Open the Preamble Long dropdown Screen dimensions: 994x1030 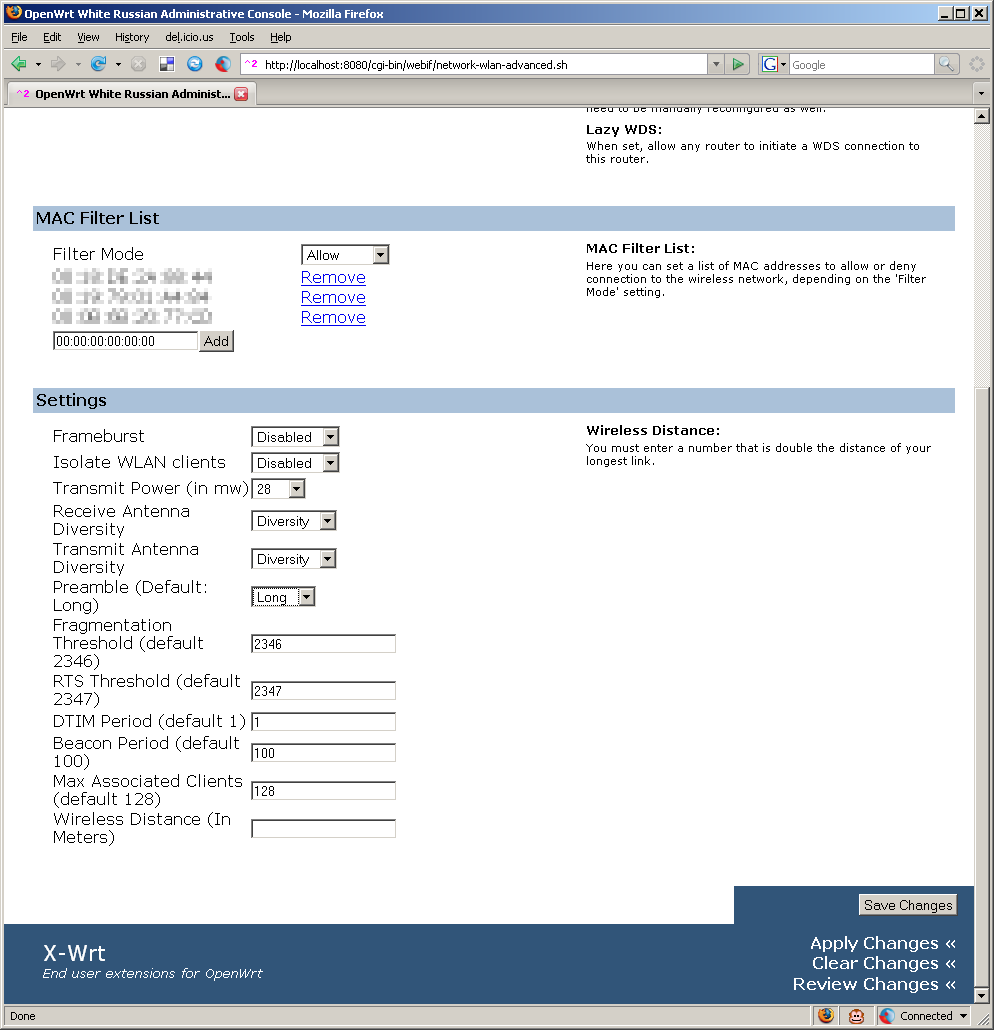pos(283,596)
